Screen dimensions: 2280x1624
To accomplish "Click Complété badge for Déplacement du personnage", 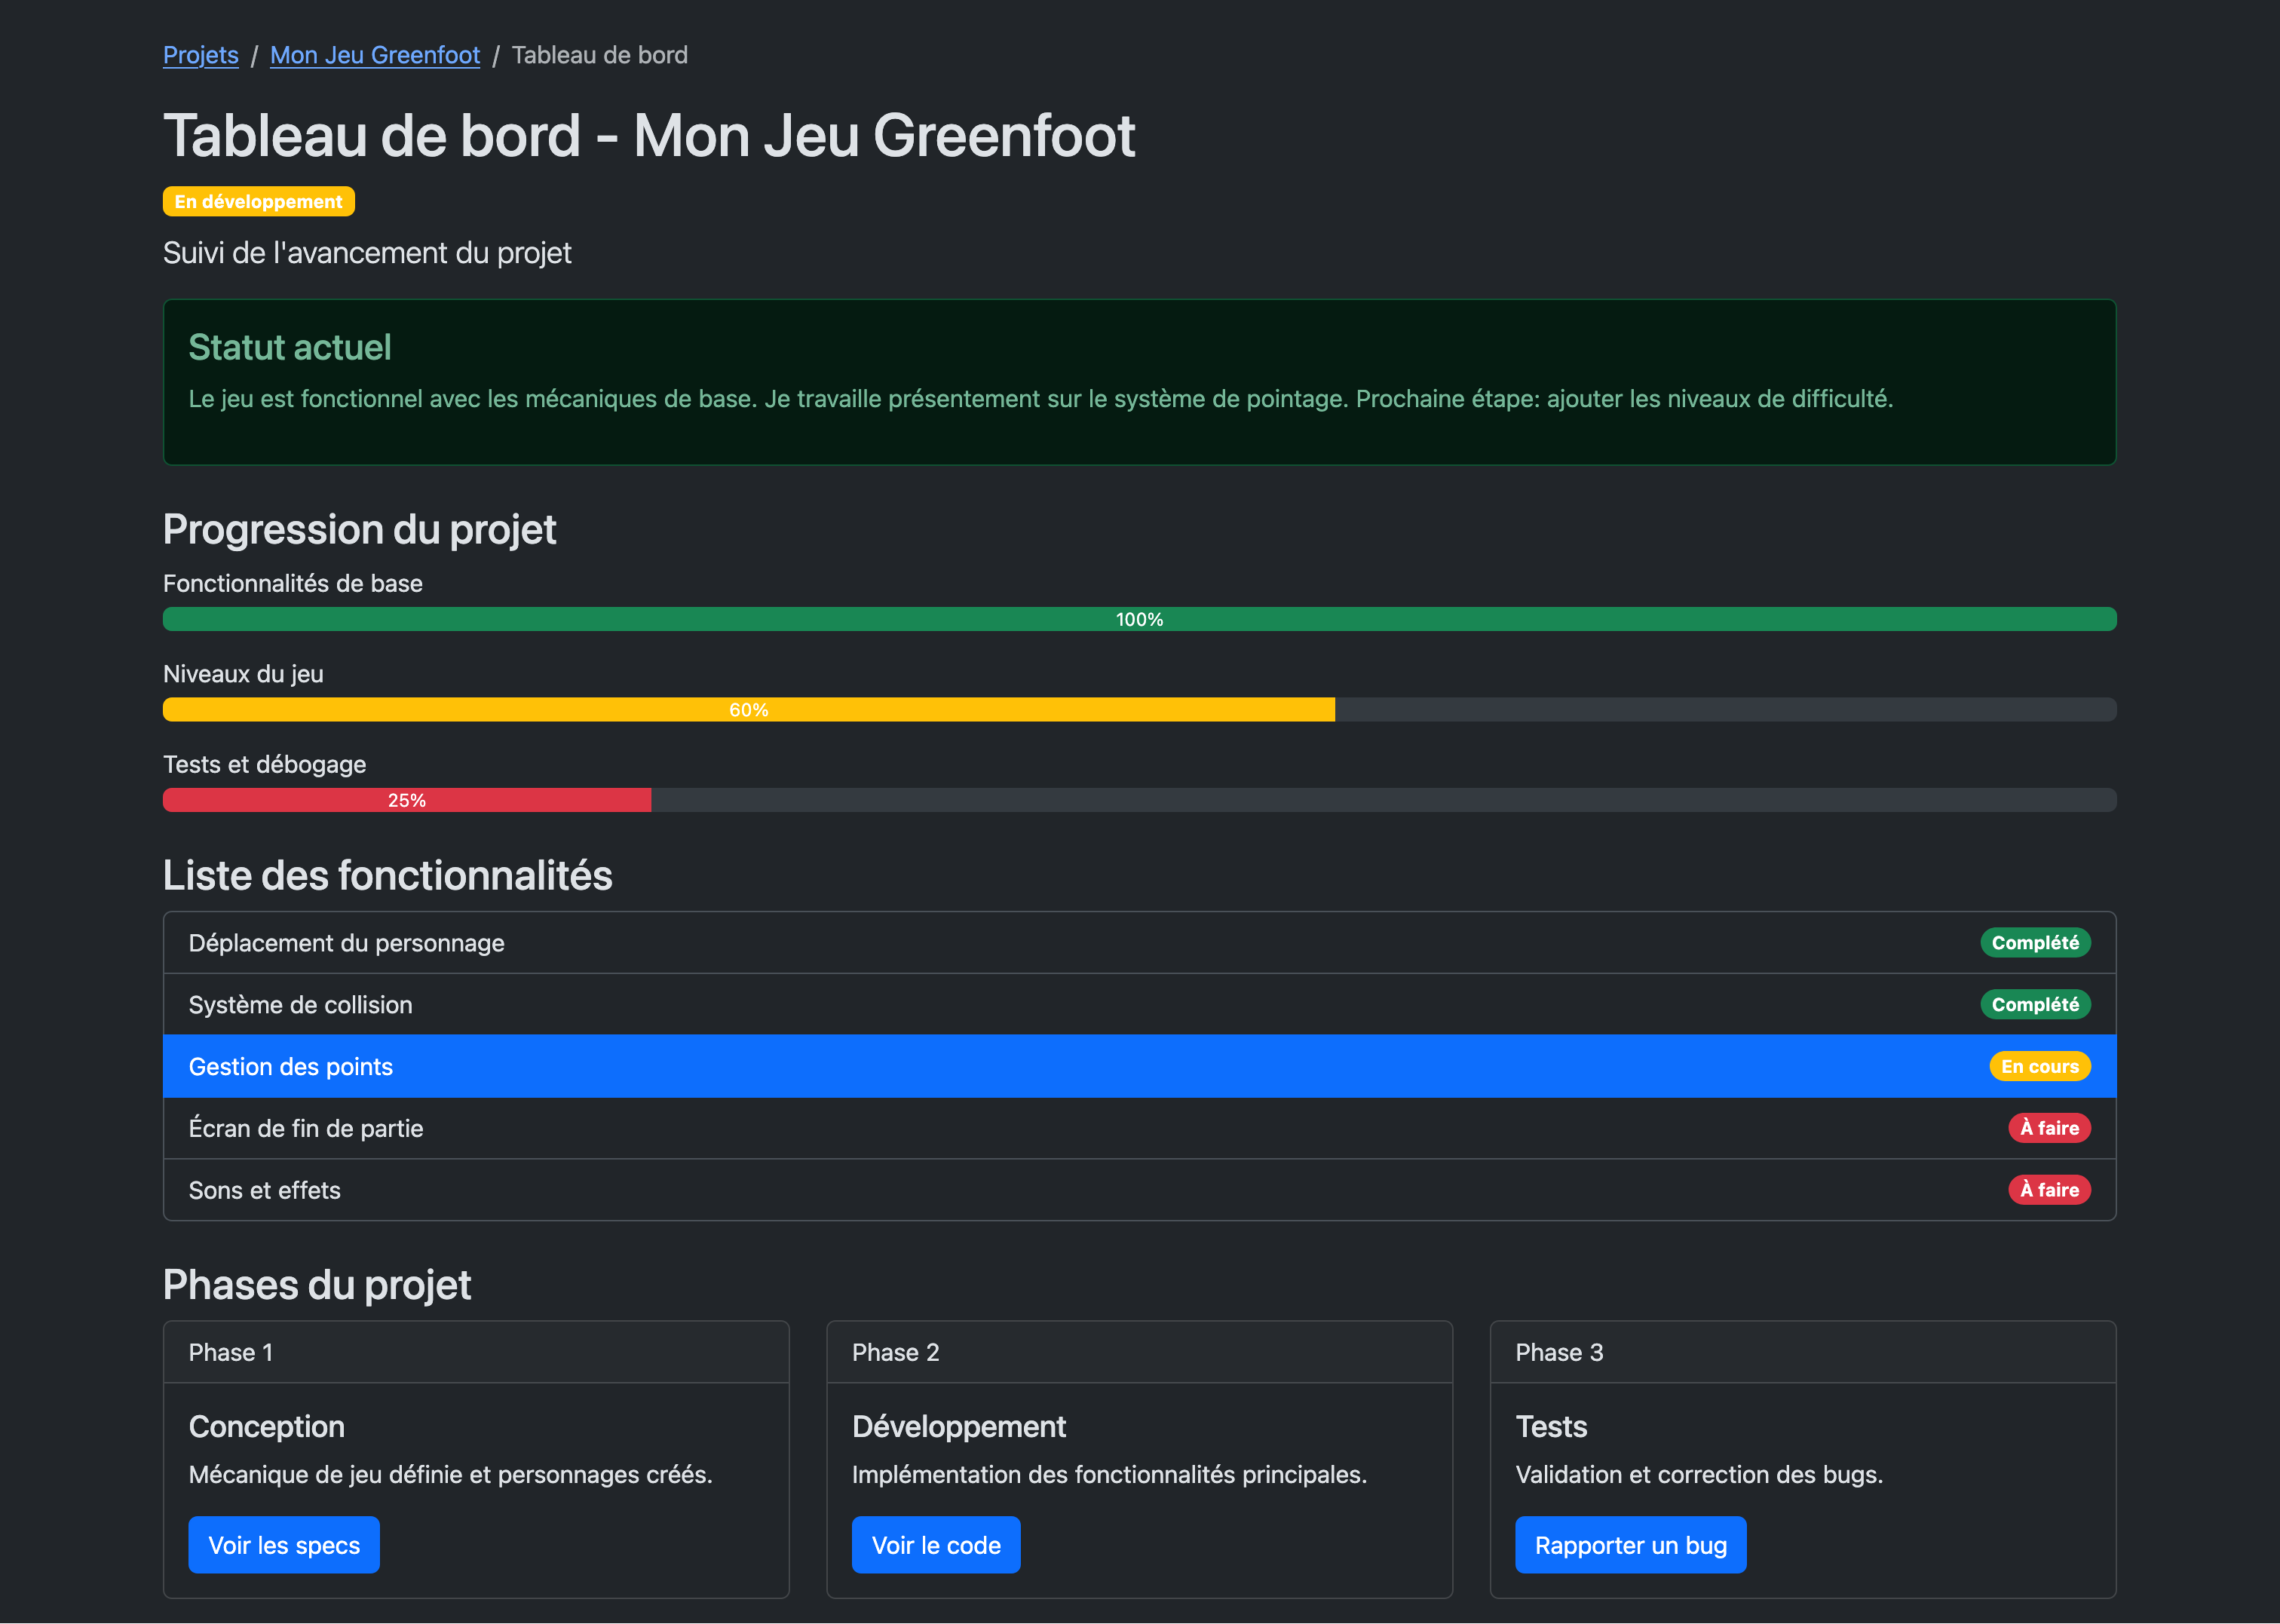I will [x=2034, y=943].
